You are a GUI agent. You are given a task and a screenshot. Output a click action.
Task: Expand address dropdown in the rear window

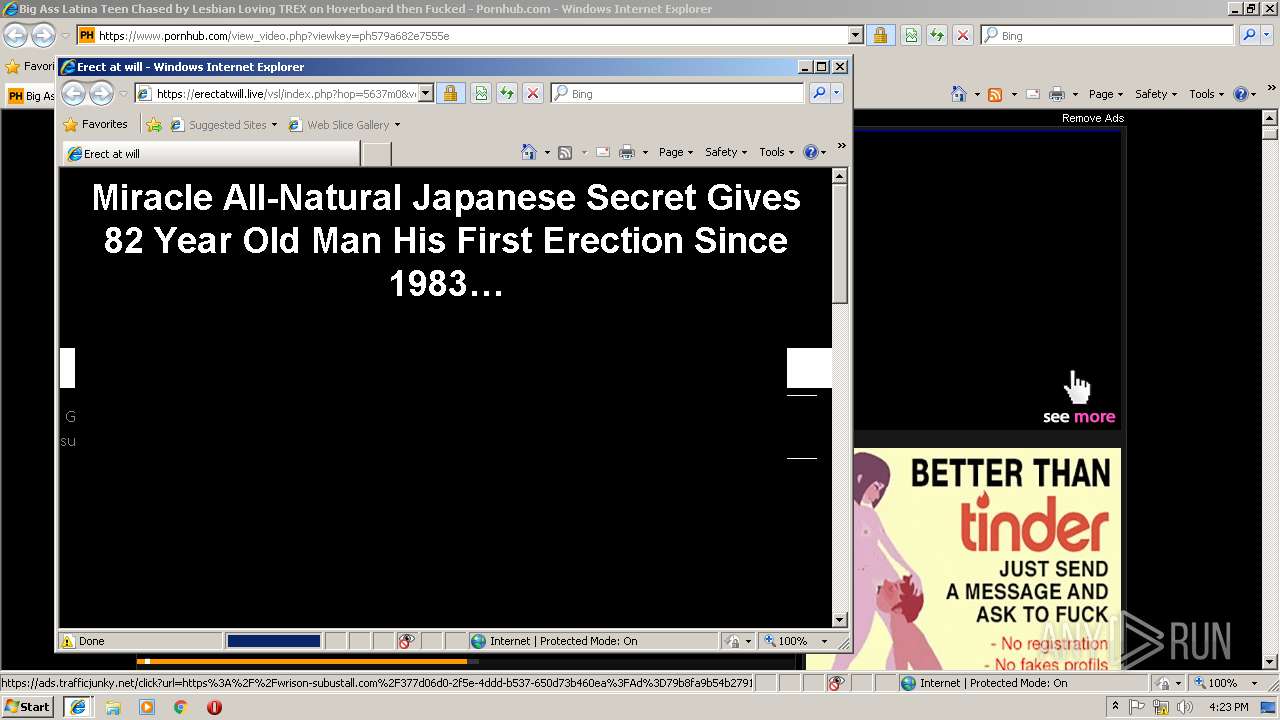856,35
